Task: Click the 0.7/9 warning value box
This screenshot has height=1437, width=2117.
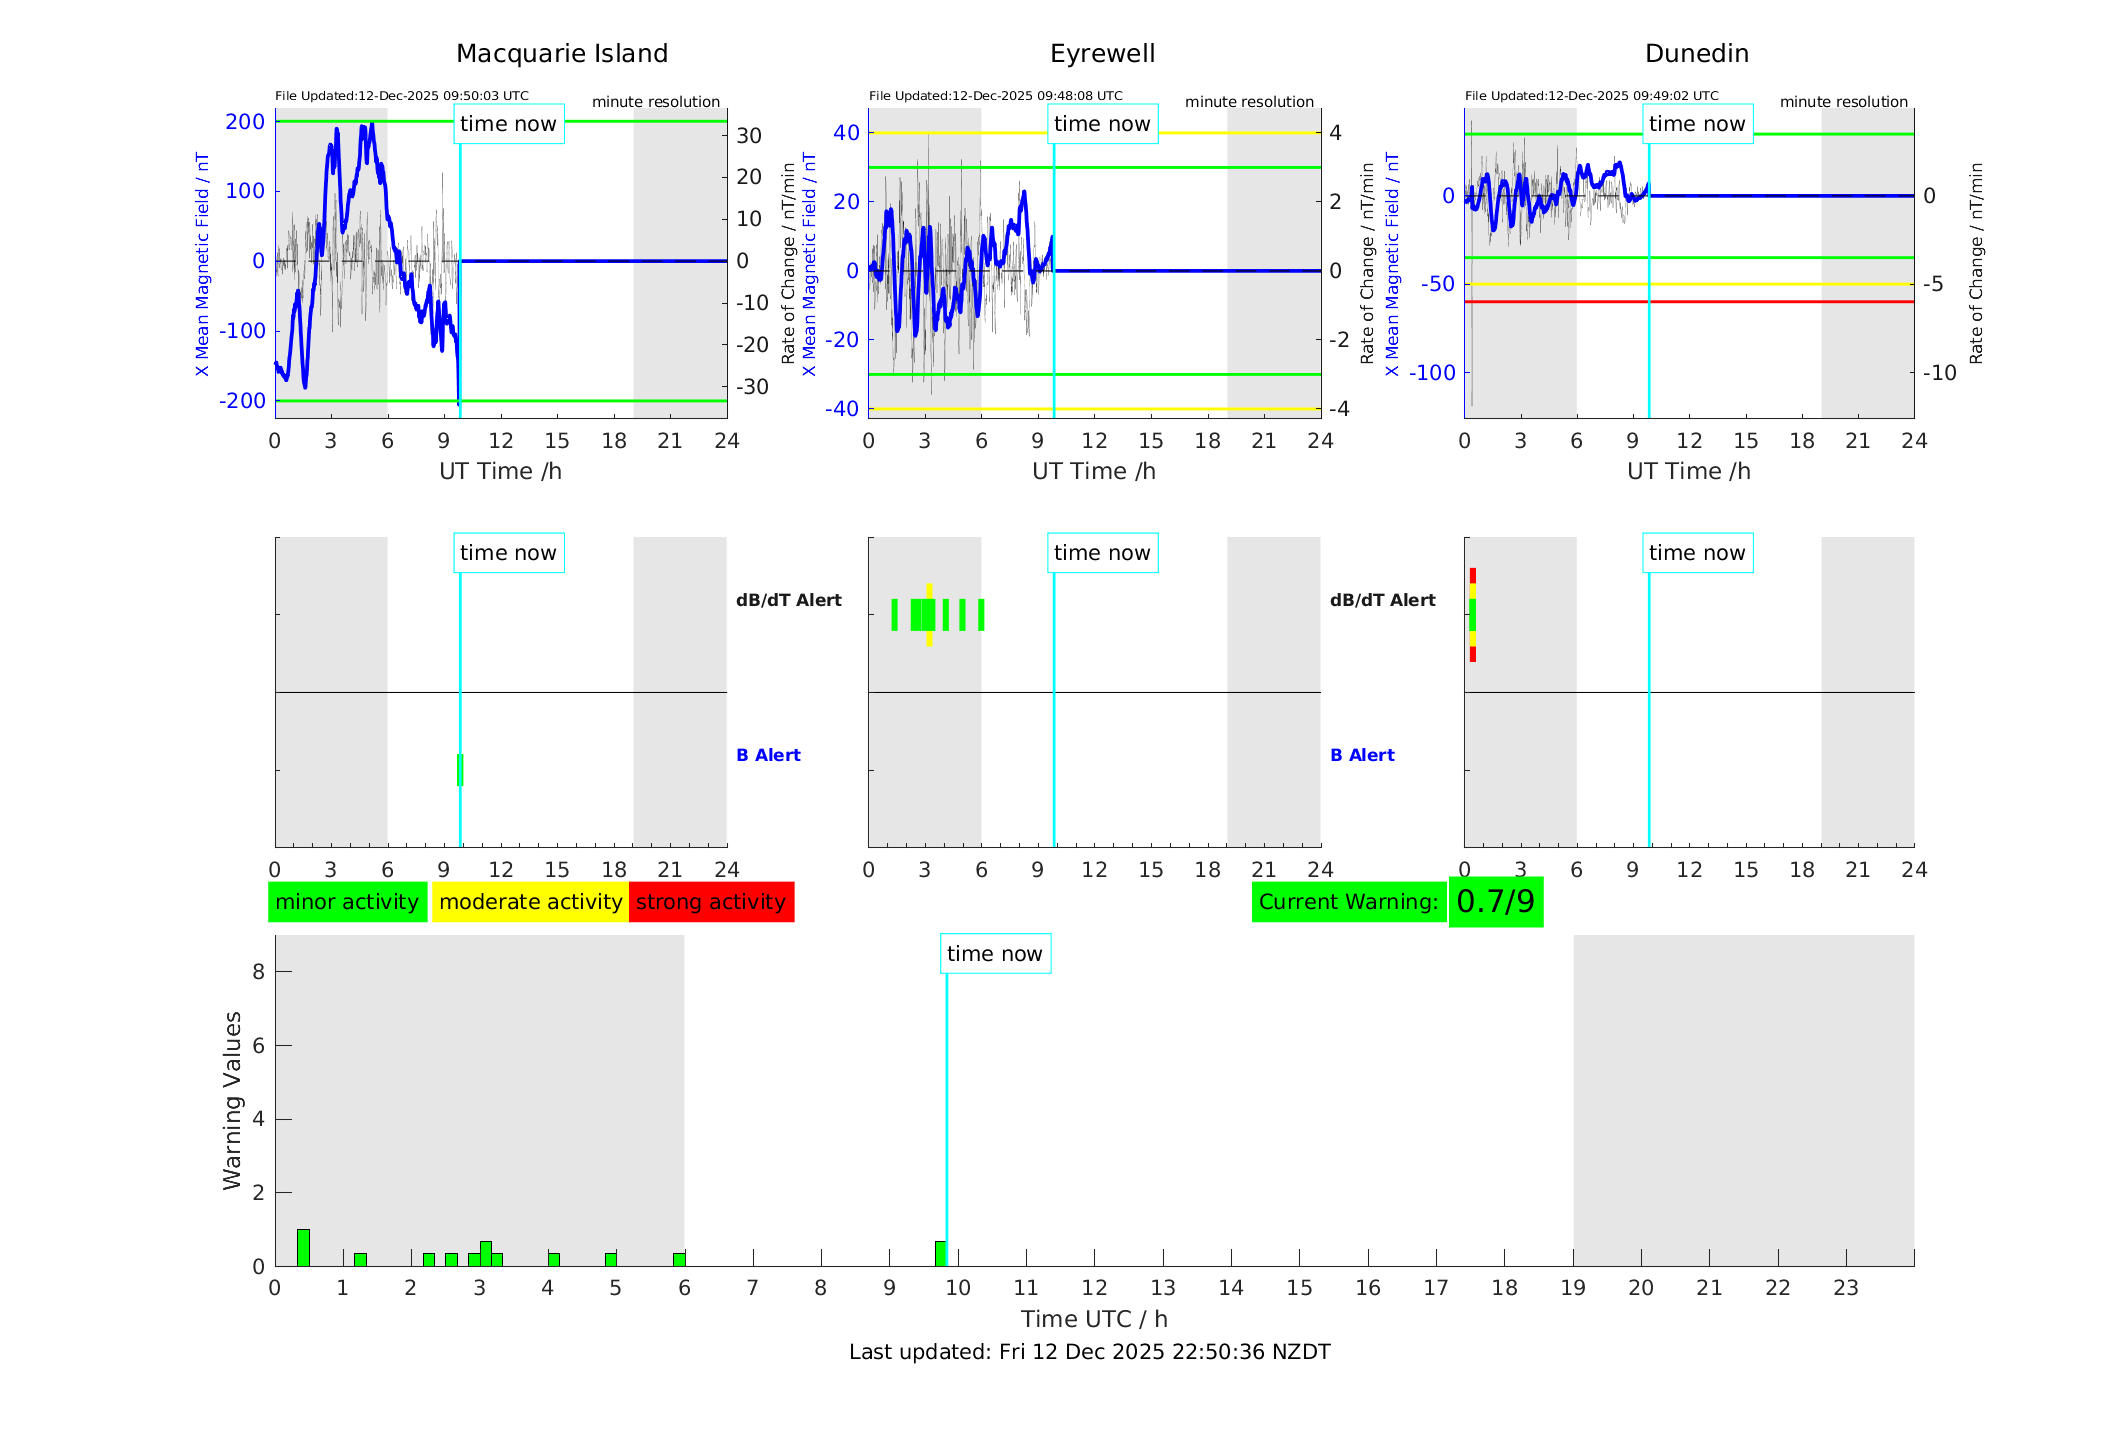Action: (x=1495, y=902)
